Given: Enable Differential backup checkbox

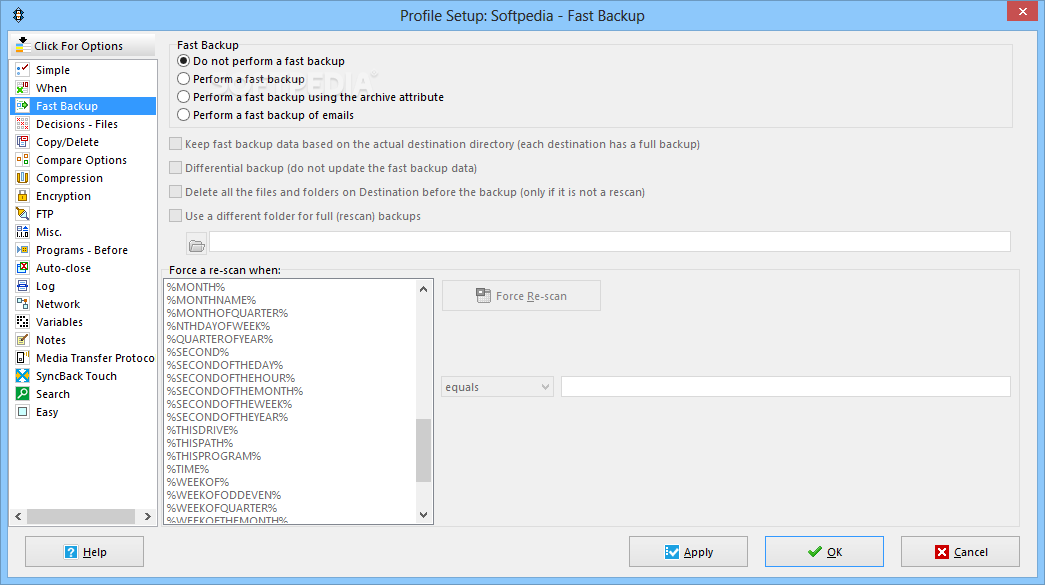Looking at the screenshot, I should [175, 168].
